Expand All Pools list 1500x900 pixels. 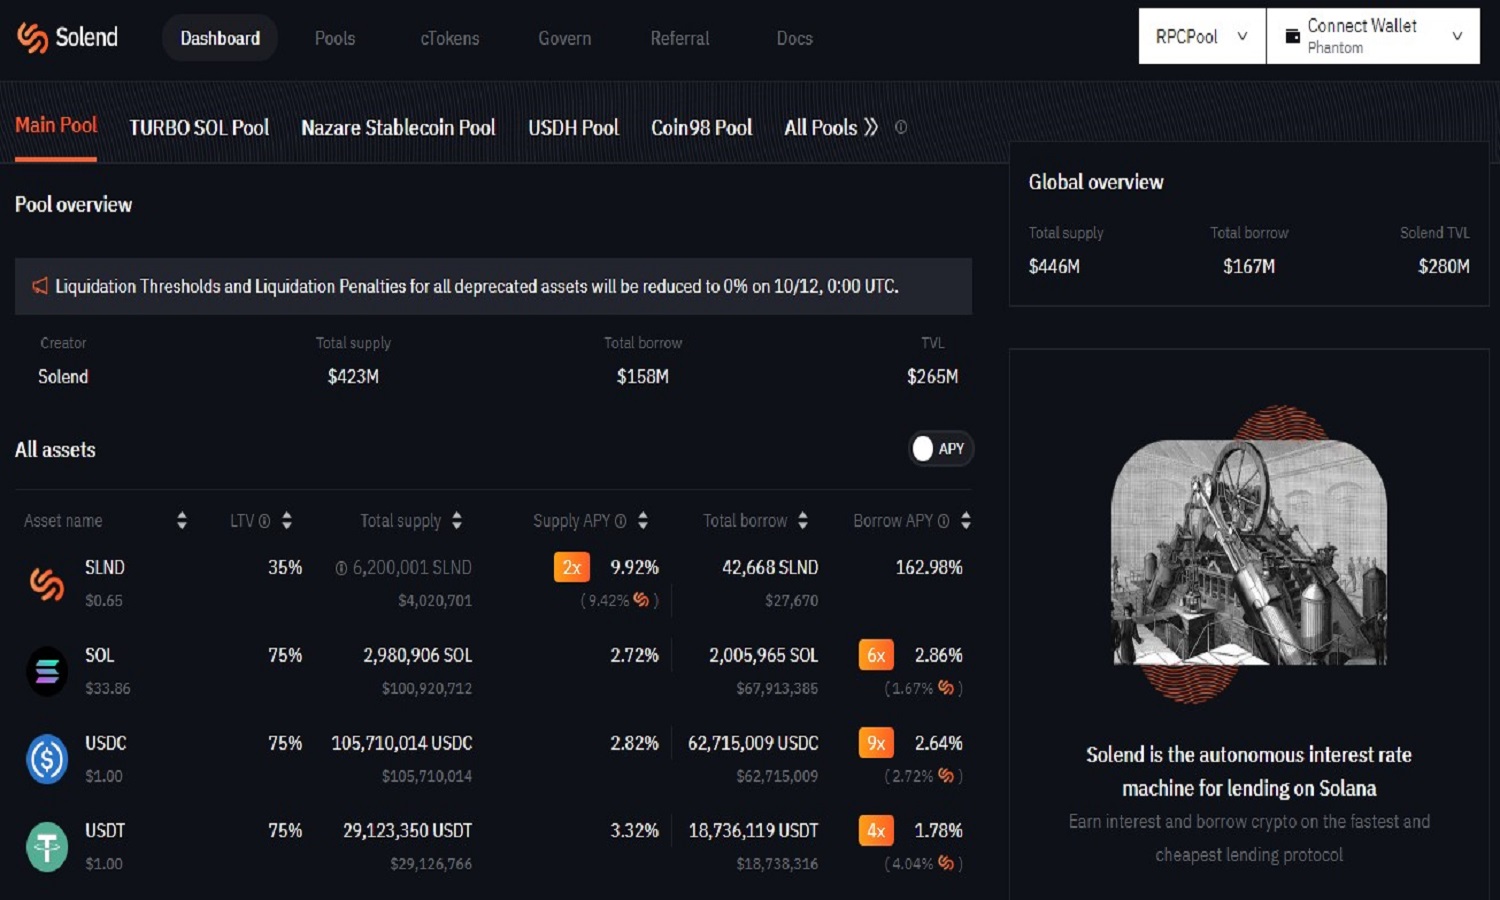coord(831,128)
